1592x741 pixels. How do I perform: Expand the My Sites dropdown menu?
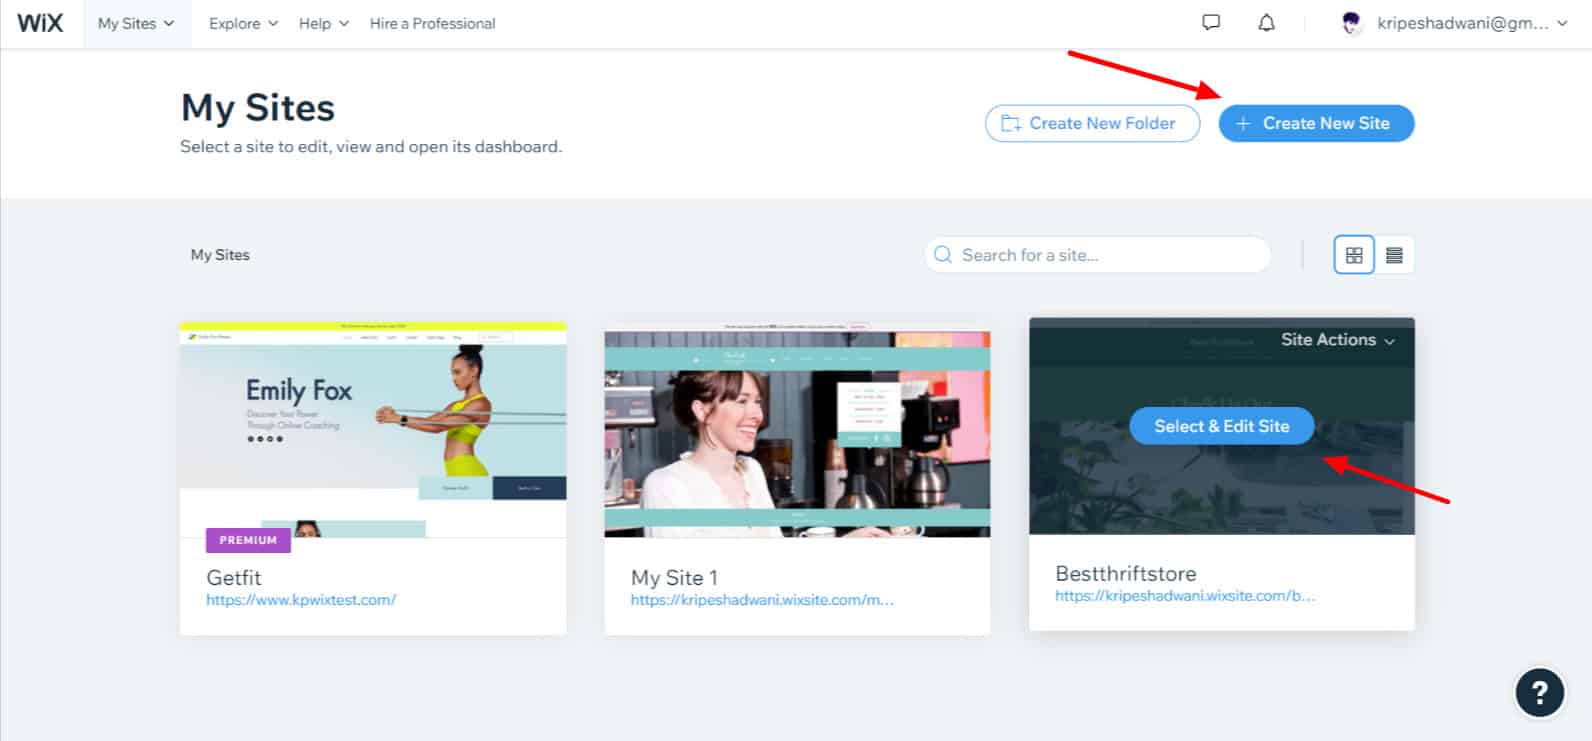pos(136,23)
